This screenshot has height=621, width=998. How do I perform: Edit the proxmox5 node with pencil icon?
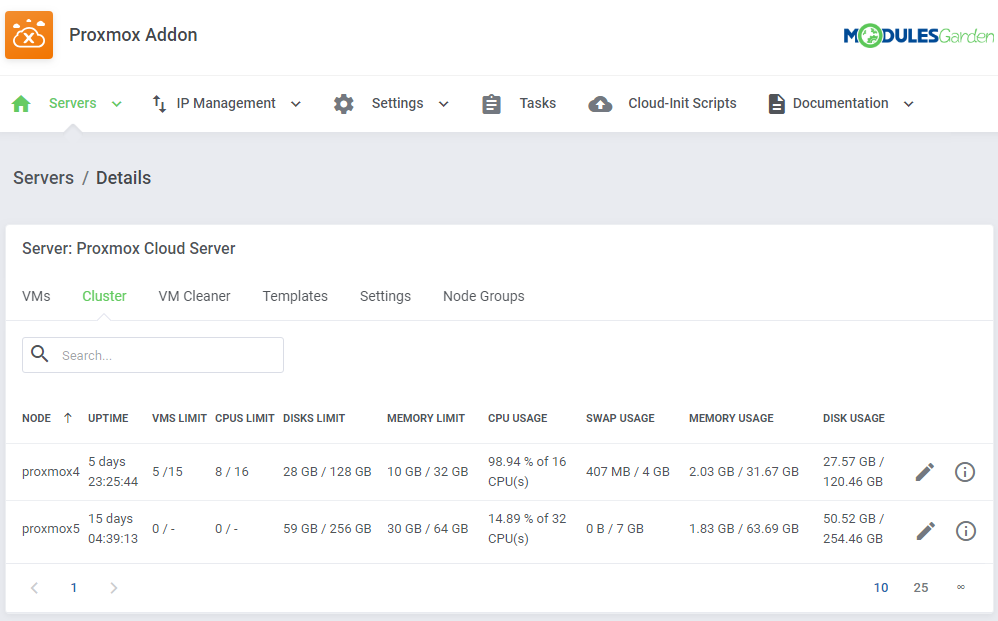point(925,531)
